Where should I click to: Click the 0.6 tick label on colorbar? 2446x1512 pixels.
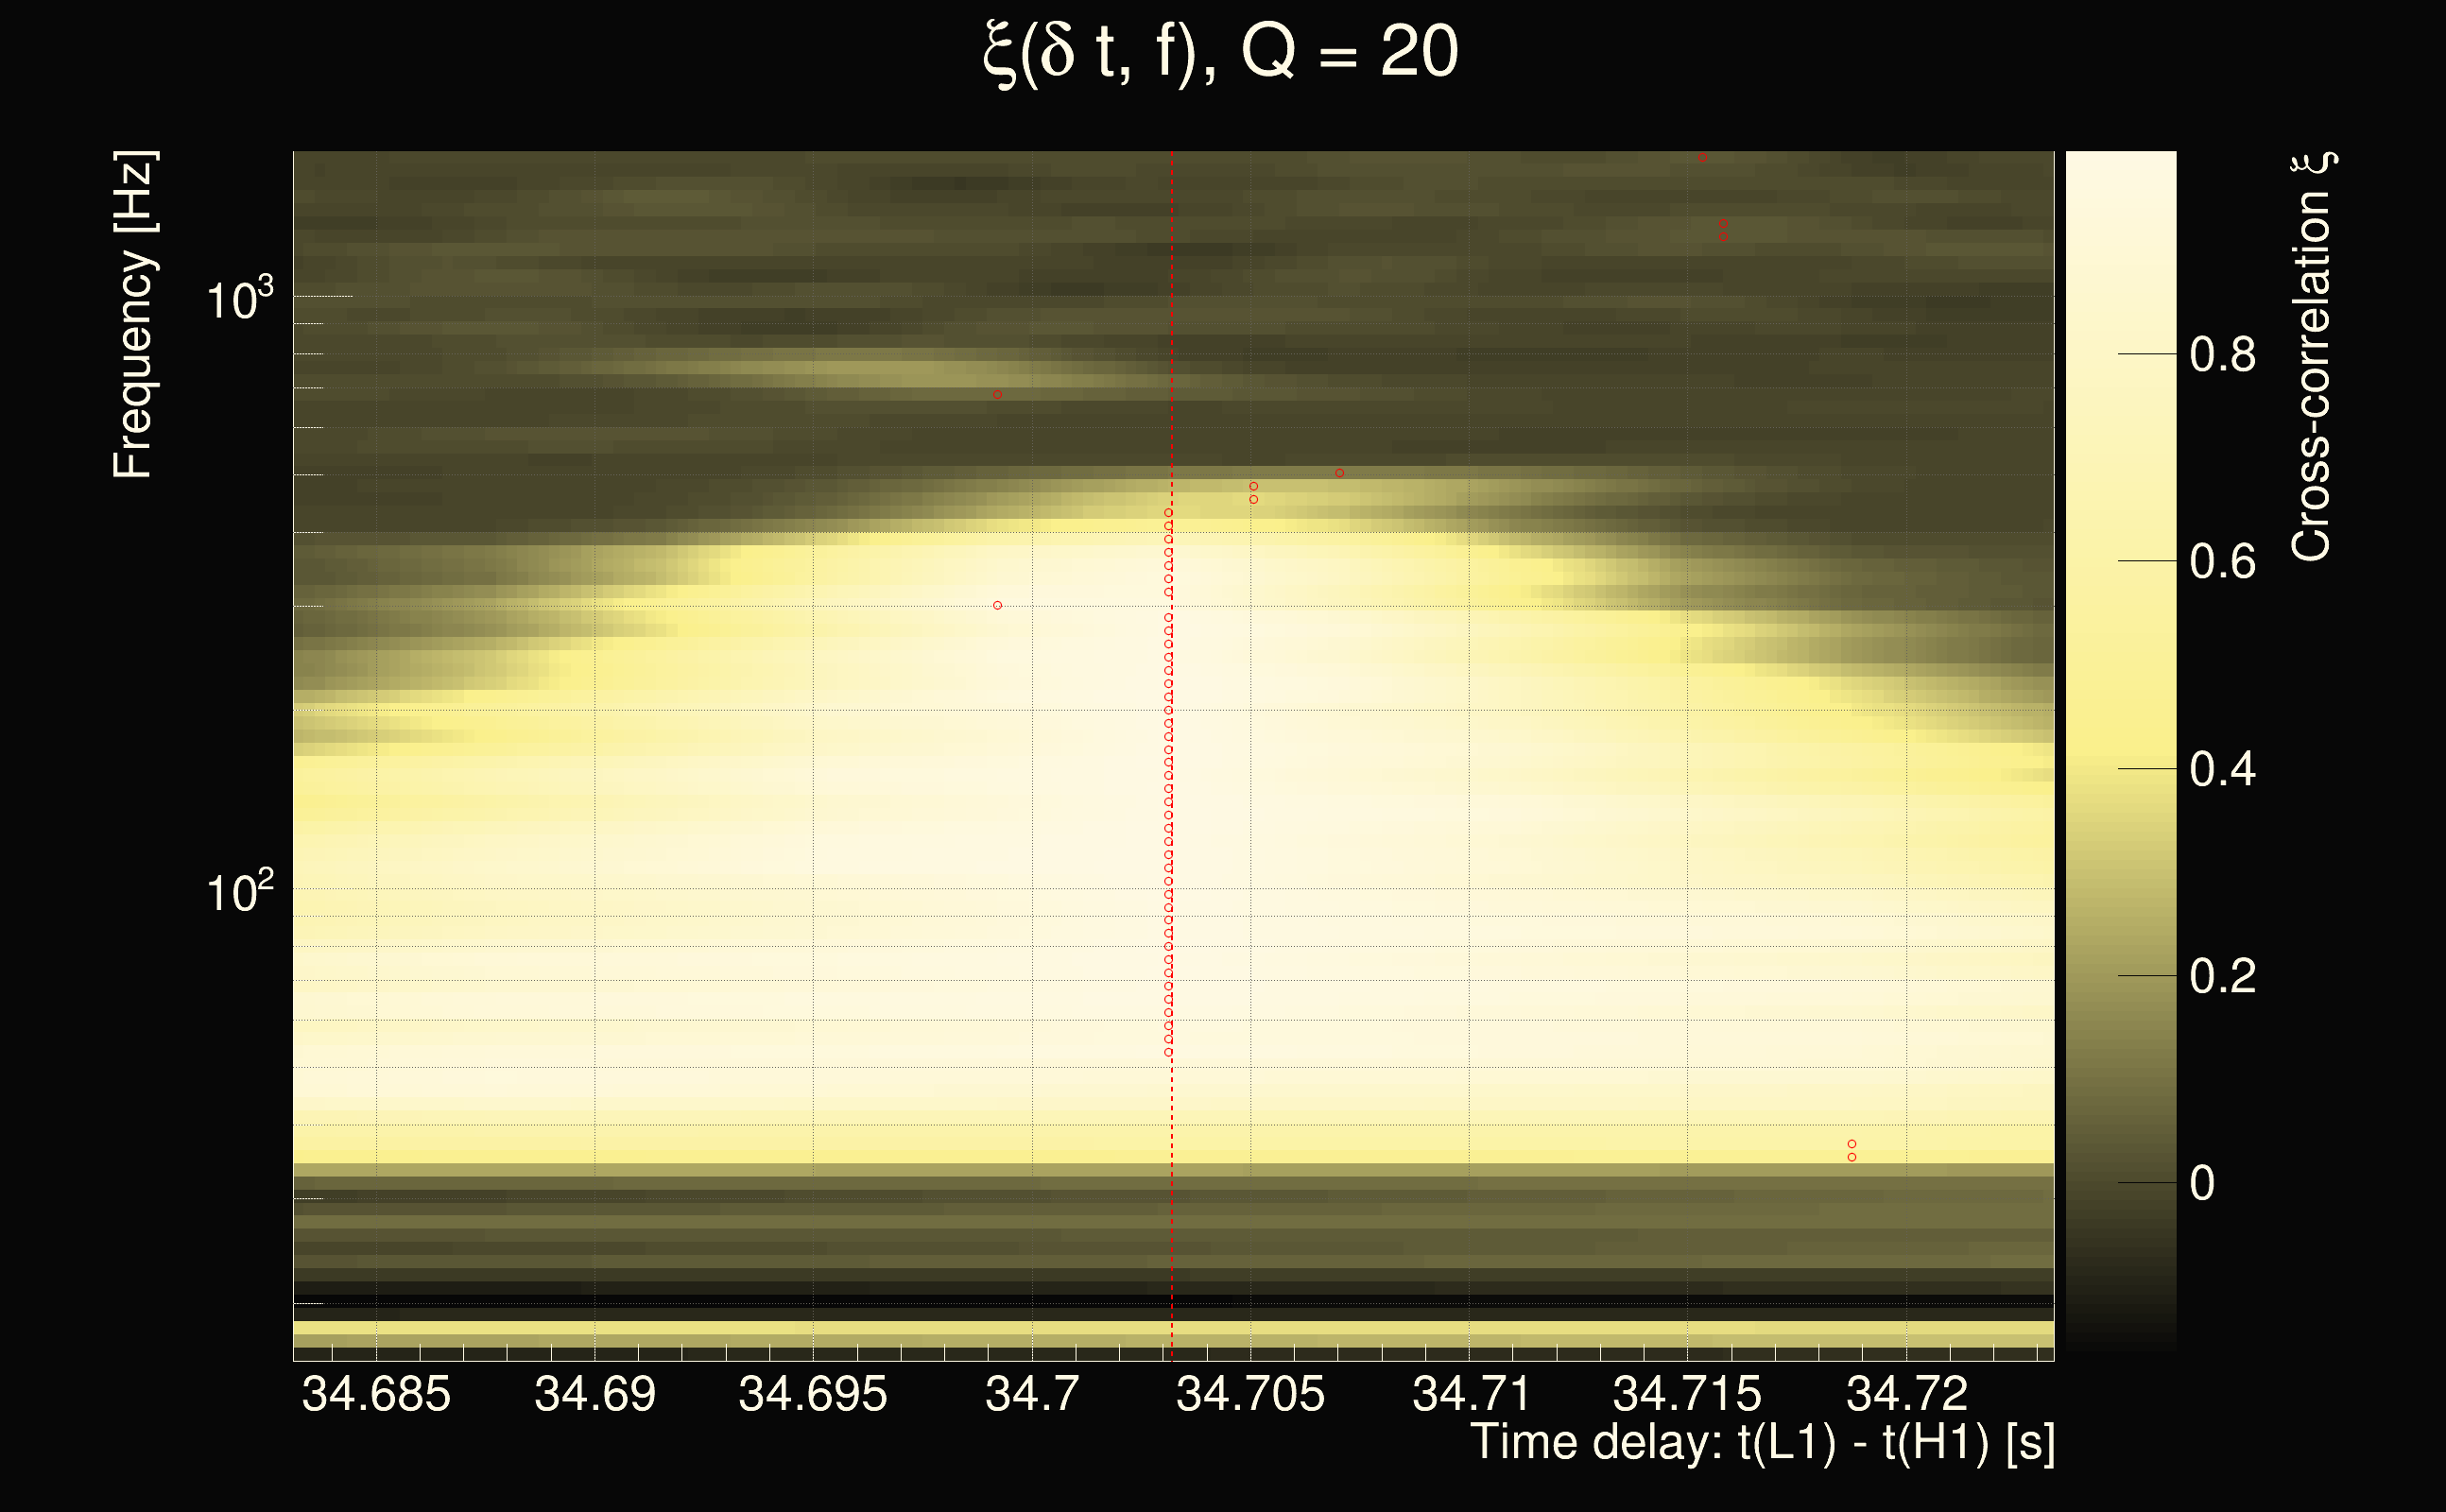[2222, 562]
